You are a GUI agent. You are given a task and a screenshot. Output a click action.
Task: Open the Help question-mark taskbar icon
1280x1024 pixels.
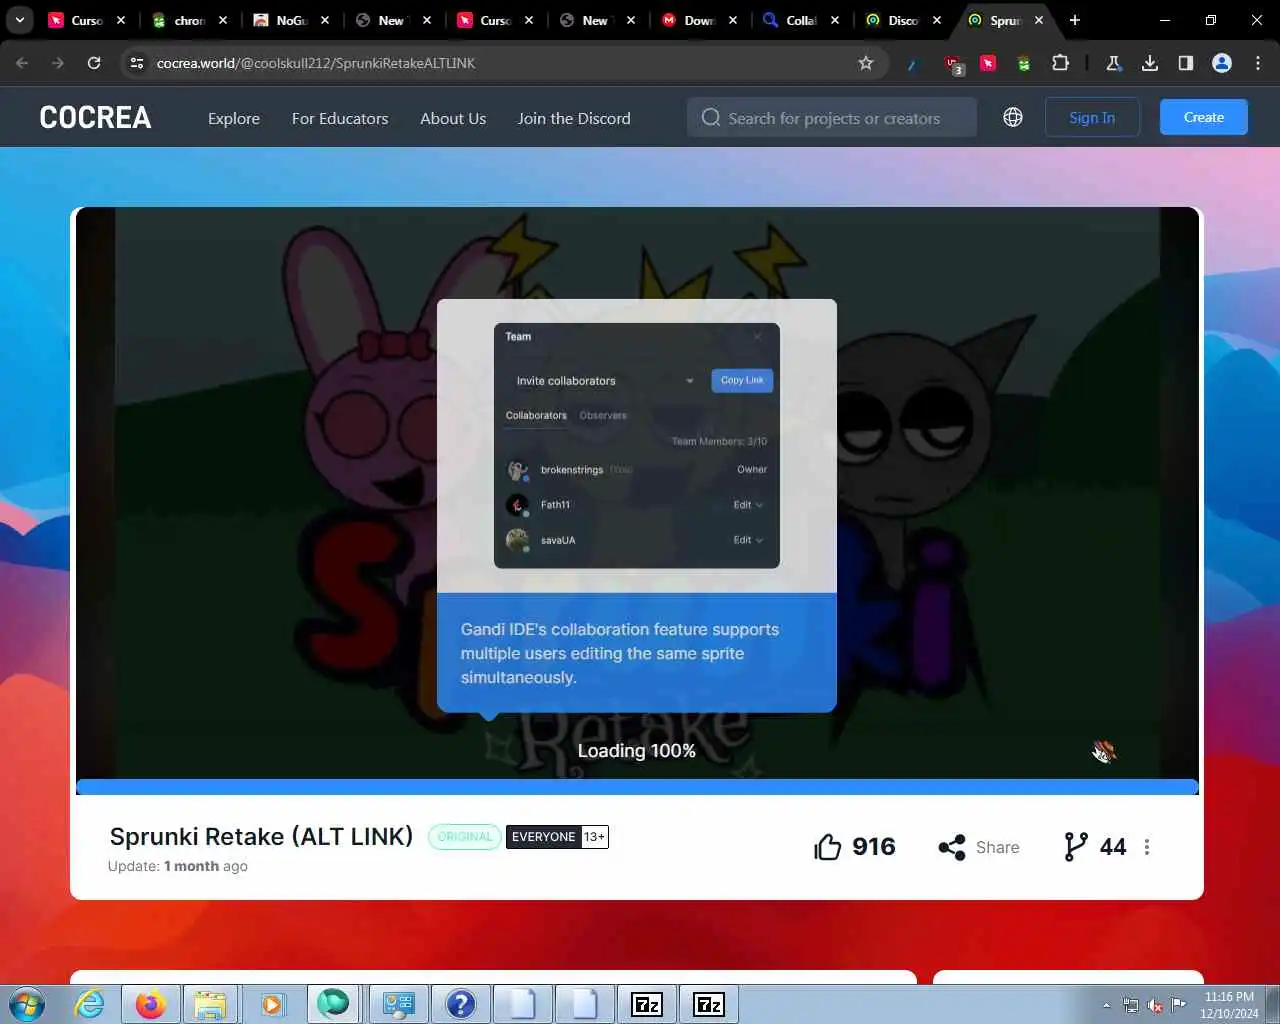pos(461,1004)
